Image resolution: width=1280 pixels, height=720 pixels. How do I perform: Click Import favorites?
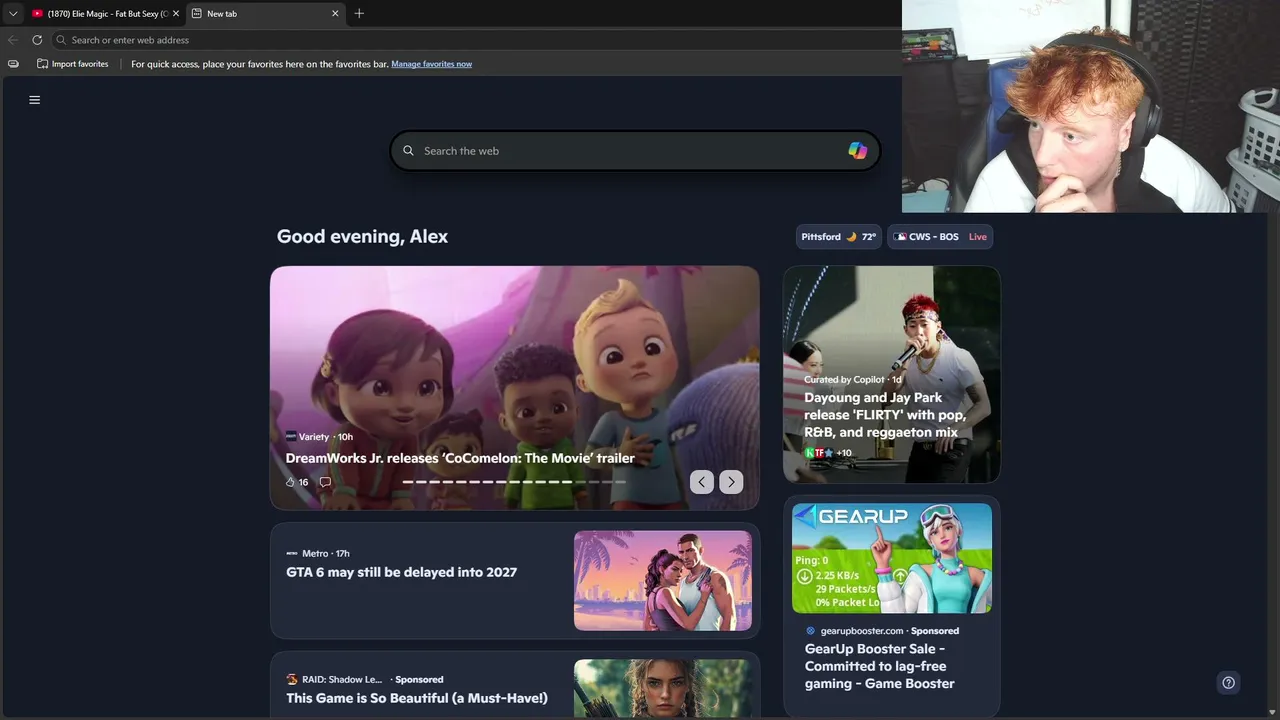[x=72, y=64]
